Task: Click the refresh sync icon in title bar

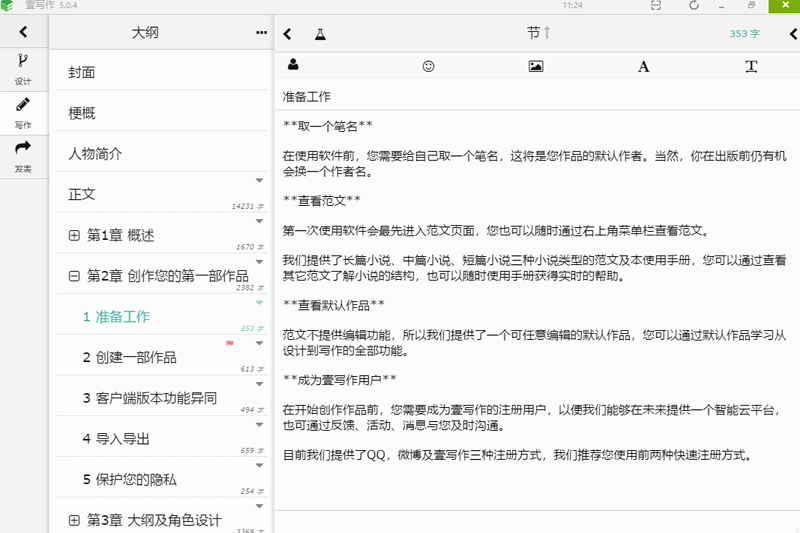Action: pos(693,5)
